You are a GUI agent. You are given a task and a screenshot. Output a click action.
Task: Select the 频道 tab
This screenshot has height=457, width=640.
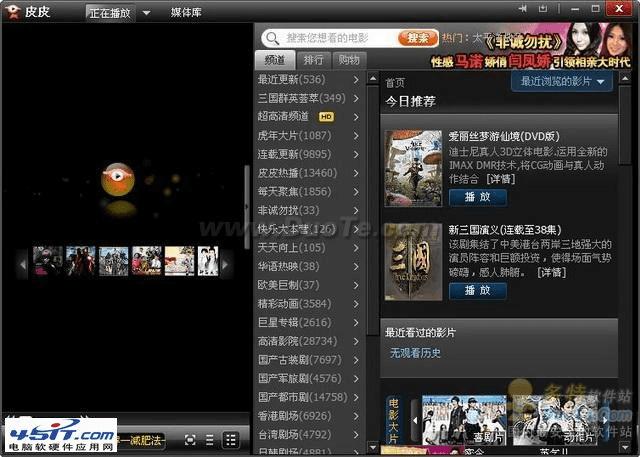pos(275,60)
